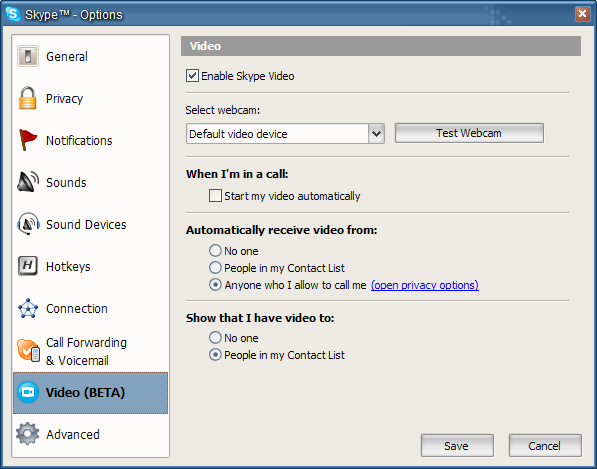Click the Skype logo in title bar
The image size is (597, 469).
point(13,14)
